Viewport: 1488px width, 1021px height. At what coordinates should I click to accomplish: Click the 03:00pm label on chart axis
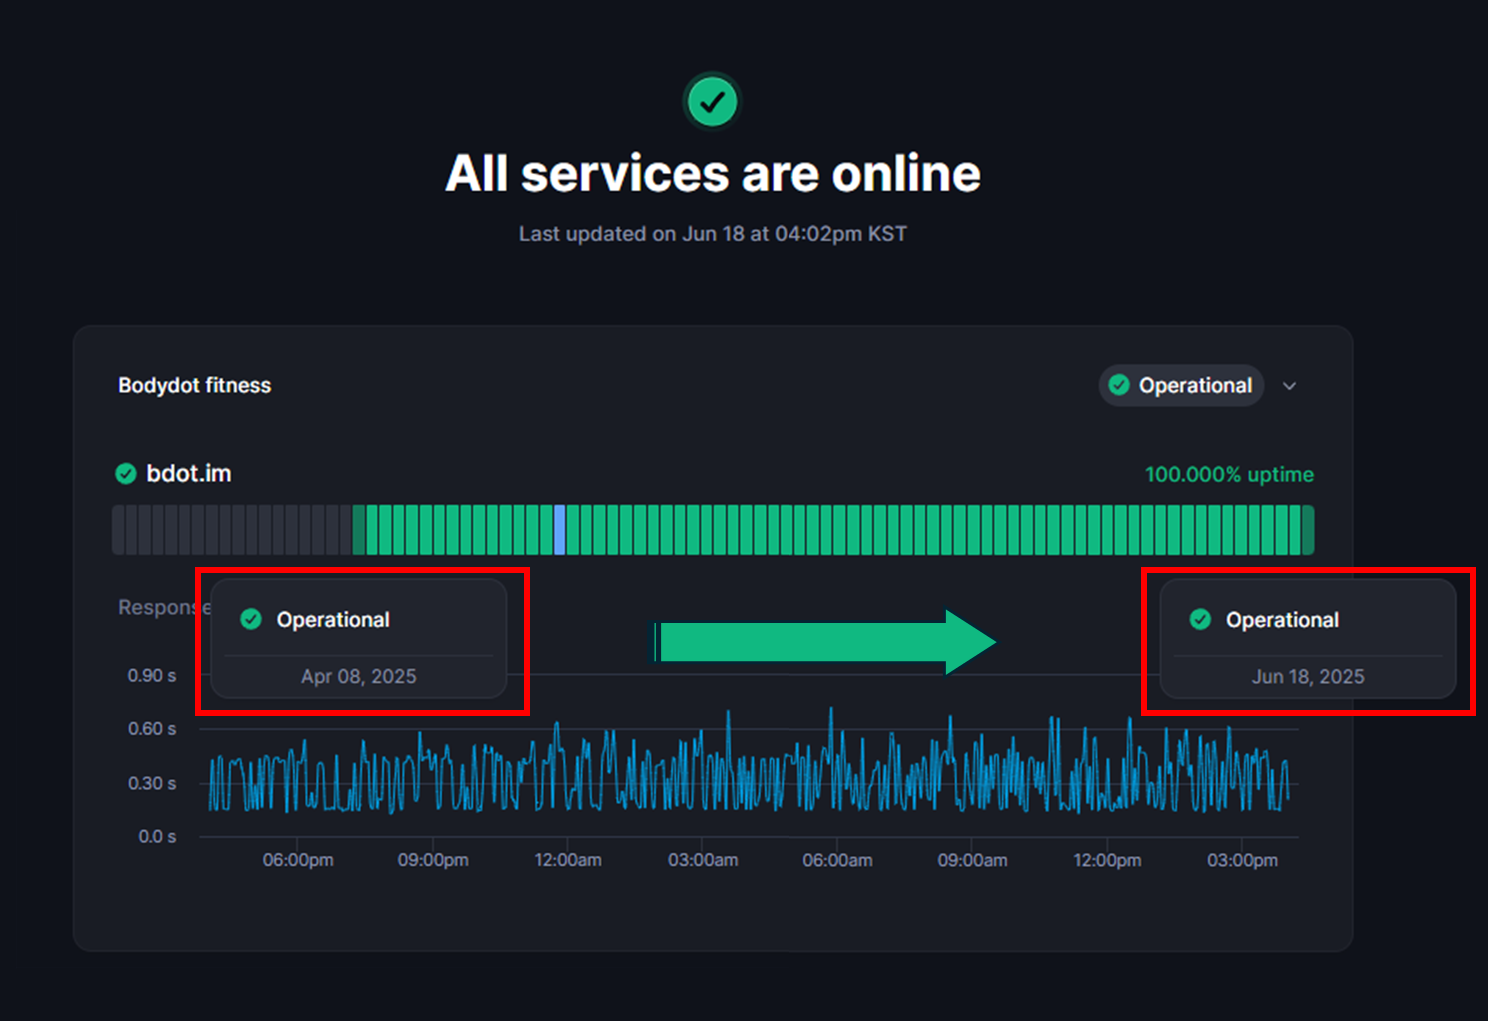[1242, 860]
